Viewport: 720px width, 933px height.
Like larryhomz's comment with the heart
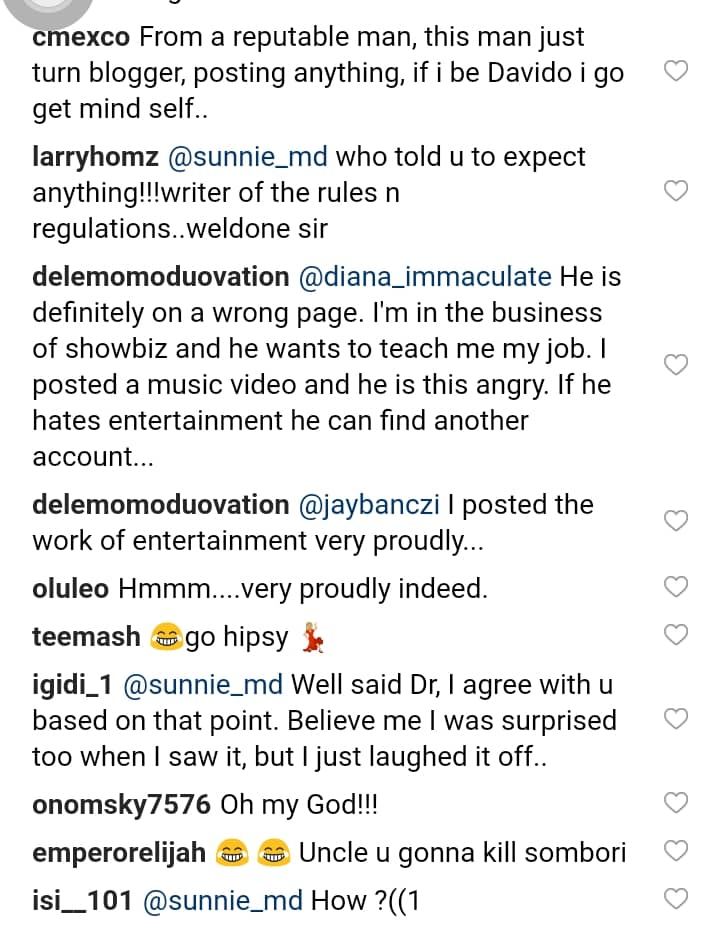coord(677,191)
